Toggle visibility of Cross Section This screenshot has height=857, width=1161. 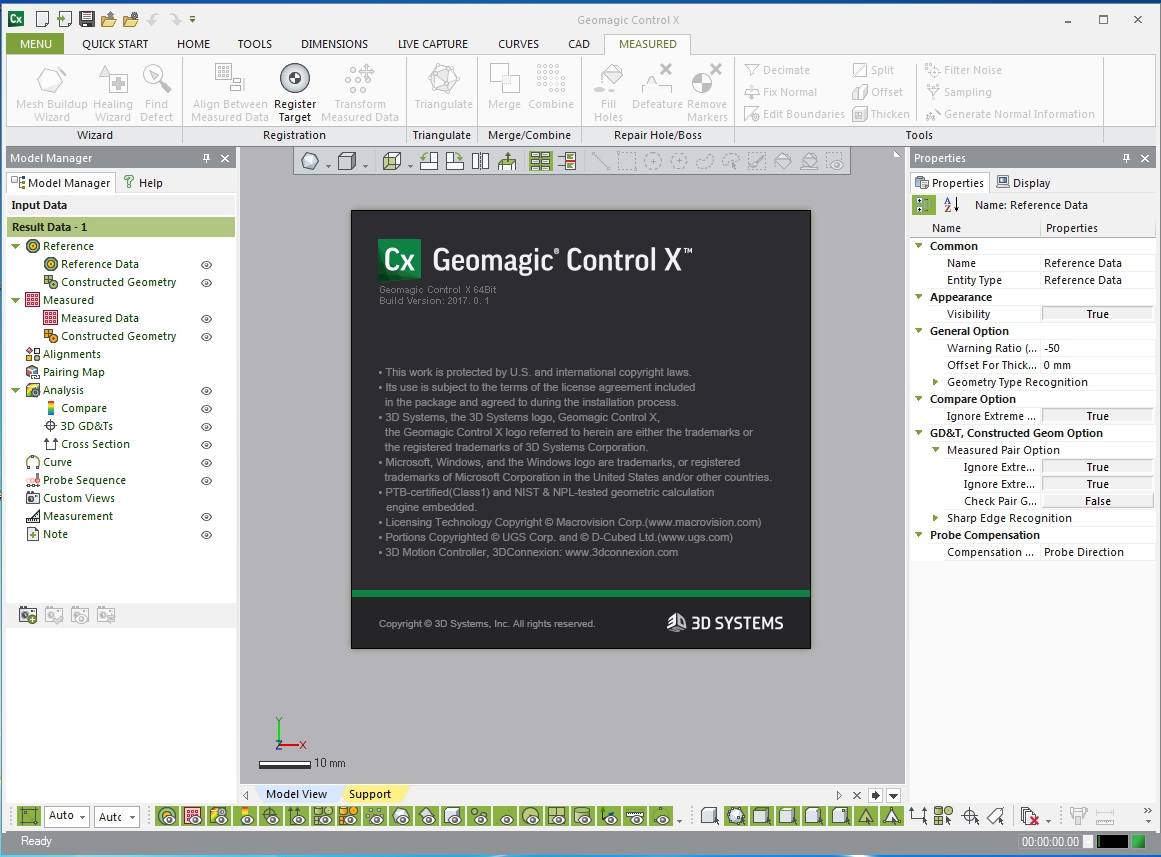coord(207,444)
